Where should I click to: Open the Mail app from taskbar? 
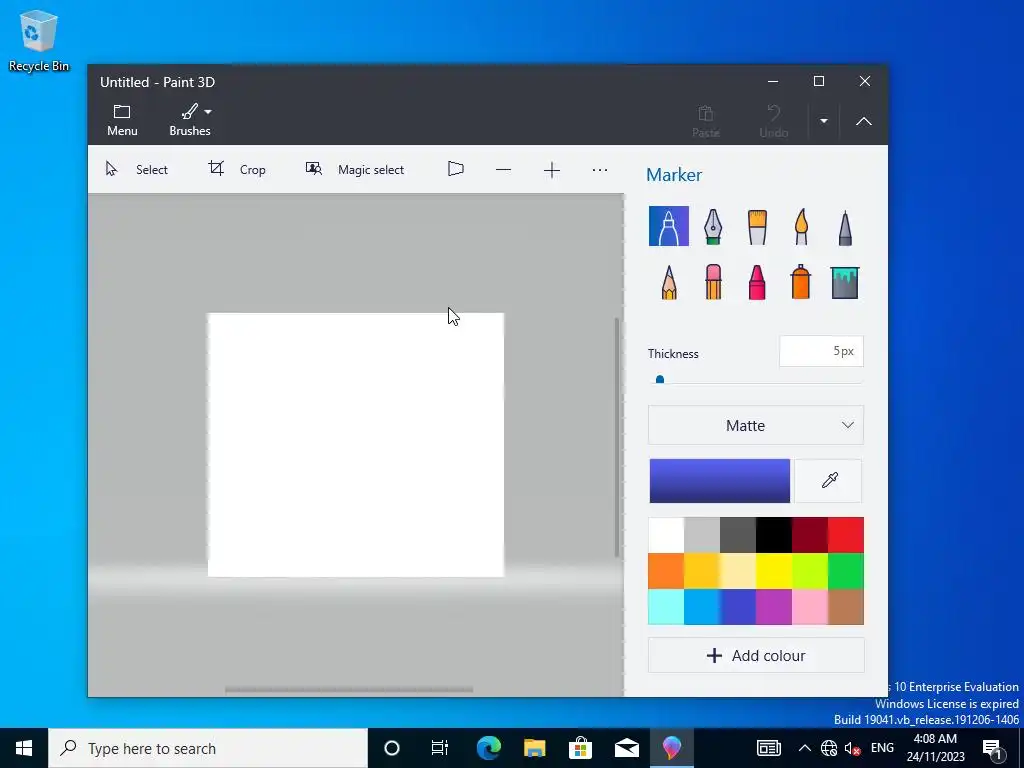[626, 748]
